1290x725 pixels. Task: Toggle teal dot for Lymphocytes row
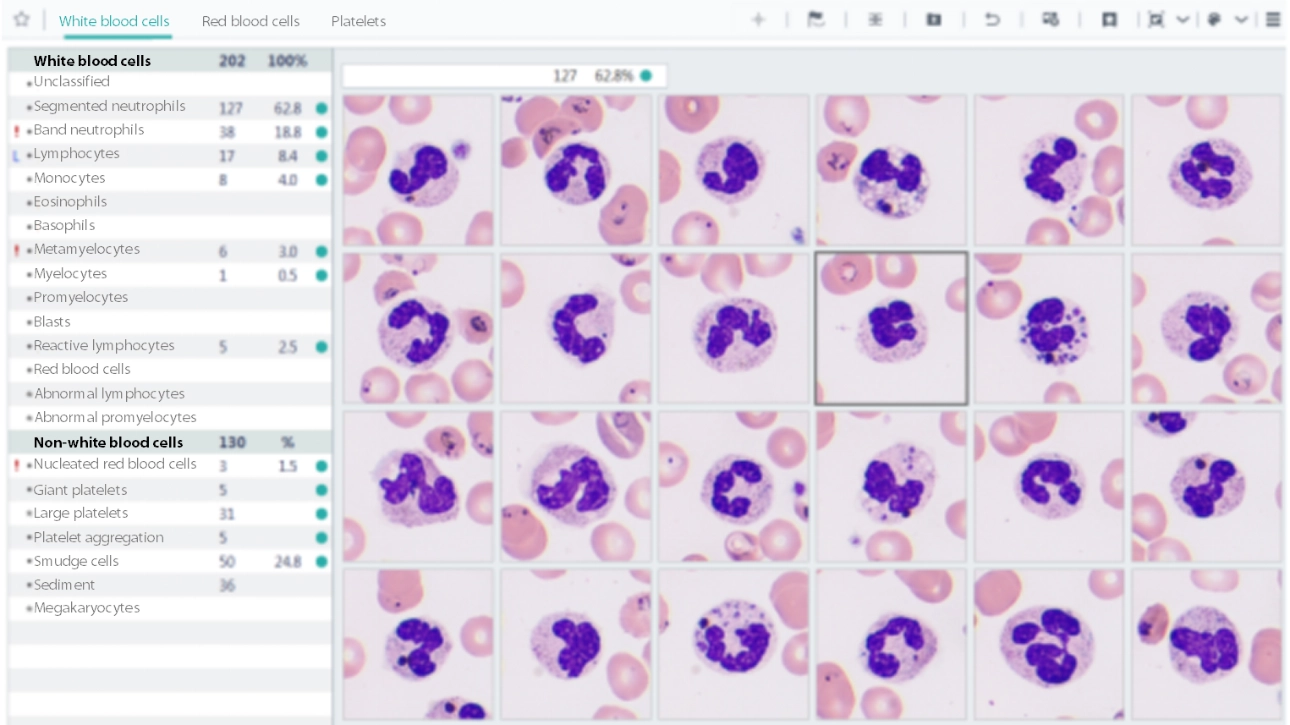click(x=321, y=155)
